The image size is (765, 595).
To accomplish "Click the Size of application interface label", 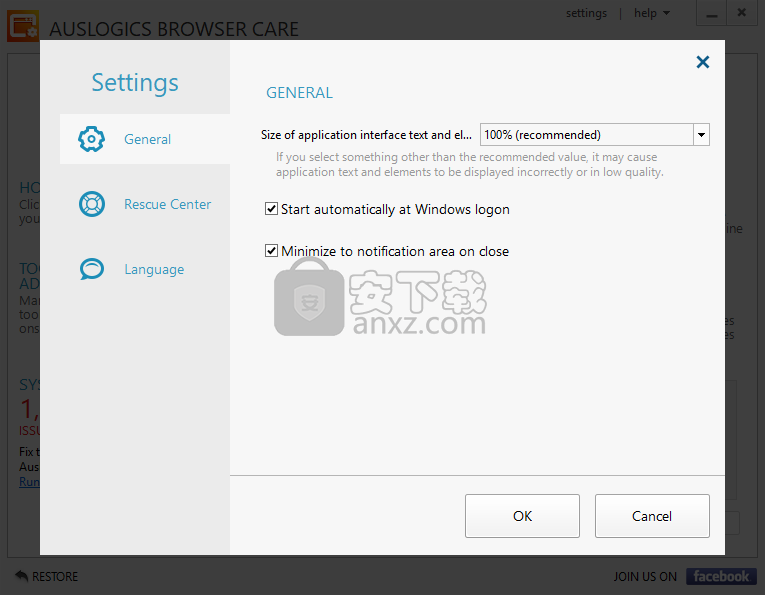I will point(366,135).
